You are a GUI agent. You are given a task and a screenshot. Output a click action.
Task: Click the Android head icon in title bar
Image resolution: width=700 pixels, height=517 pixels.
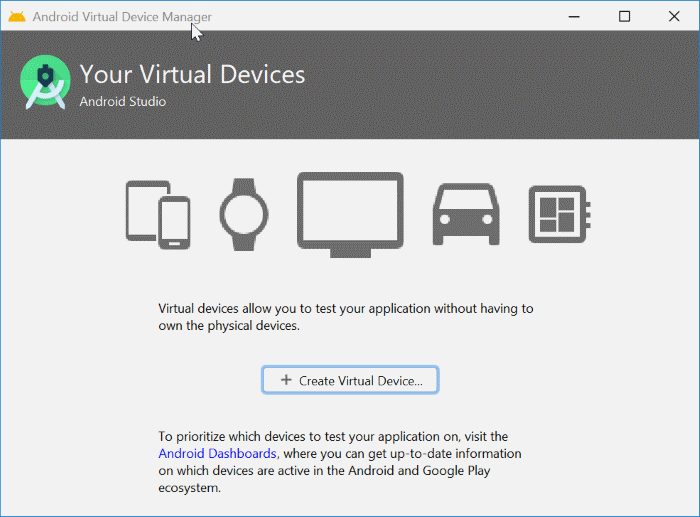click(17, 17)
